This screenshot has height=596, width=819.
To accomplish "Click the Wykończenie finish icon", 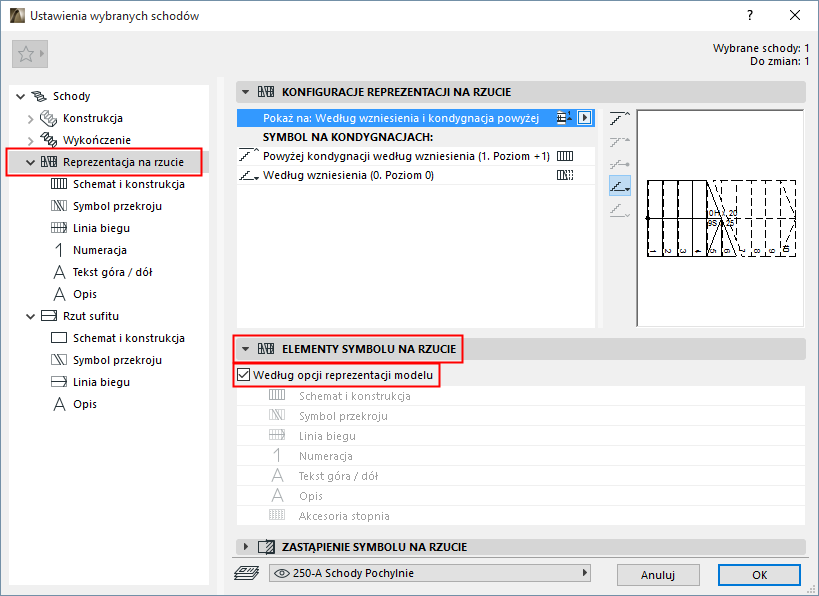I will coord(49,140).
